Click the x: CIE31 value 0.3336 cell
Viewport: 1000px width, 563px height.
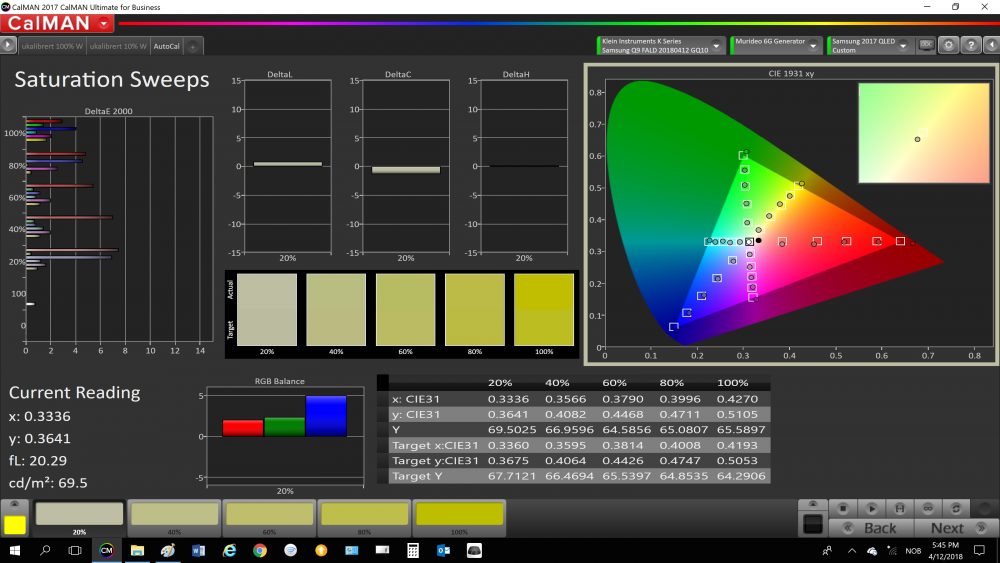[508, 399]
